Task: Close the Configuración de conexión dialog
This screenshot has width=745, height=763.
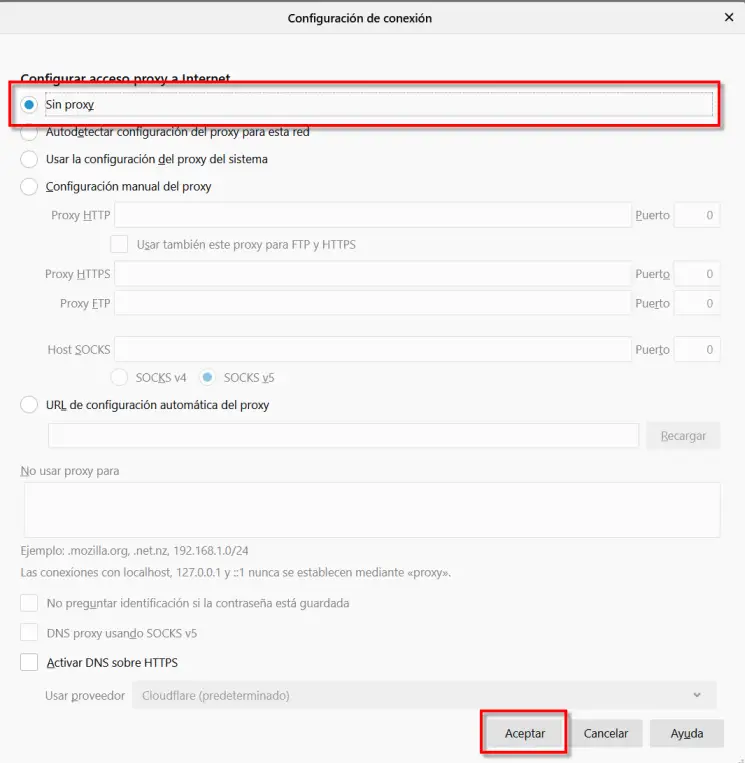Action: click(x=728, y=18)
